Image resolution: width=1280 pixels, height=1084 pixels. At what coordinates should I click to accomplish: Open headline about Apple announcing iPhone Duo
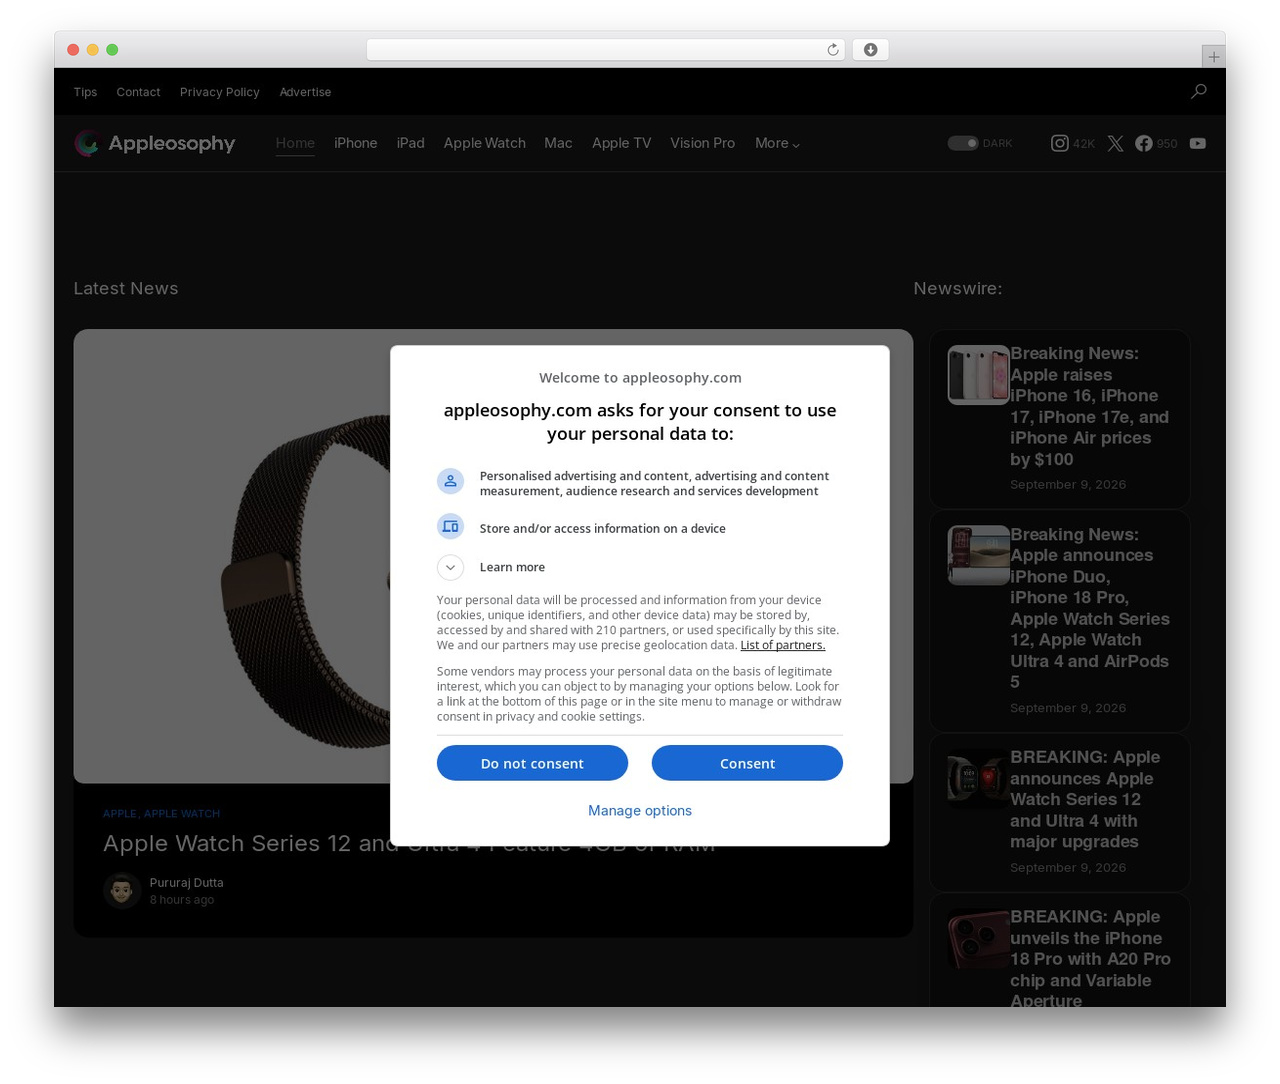1090,608
